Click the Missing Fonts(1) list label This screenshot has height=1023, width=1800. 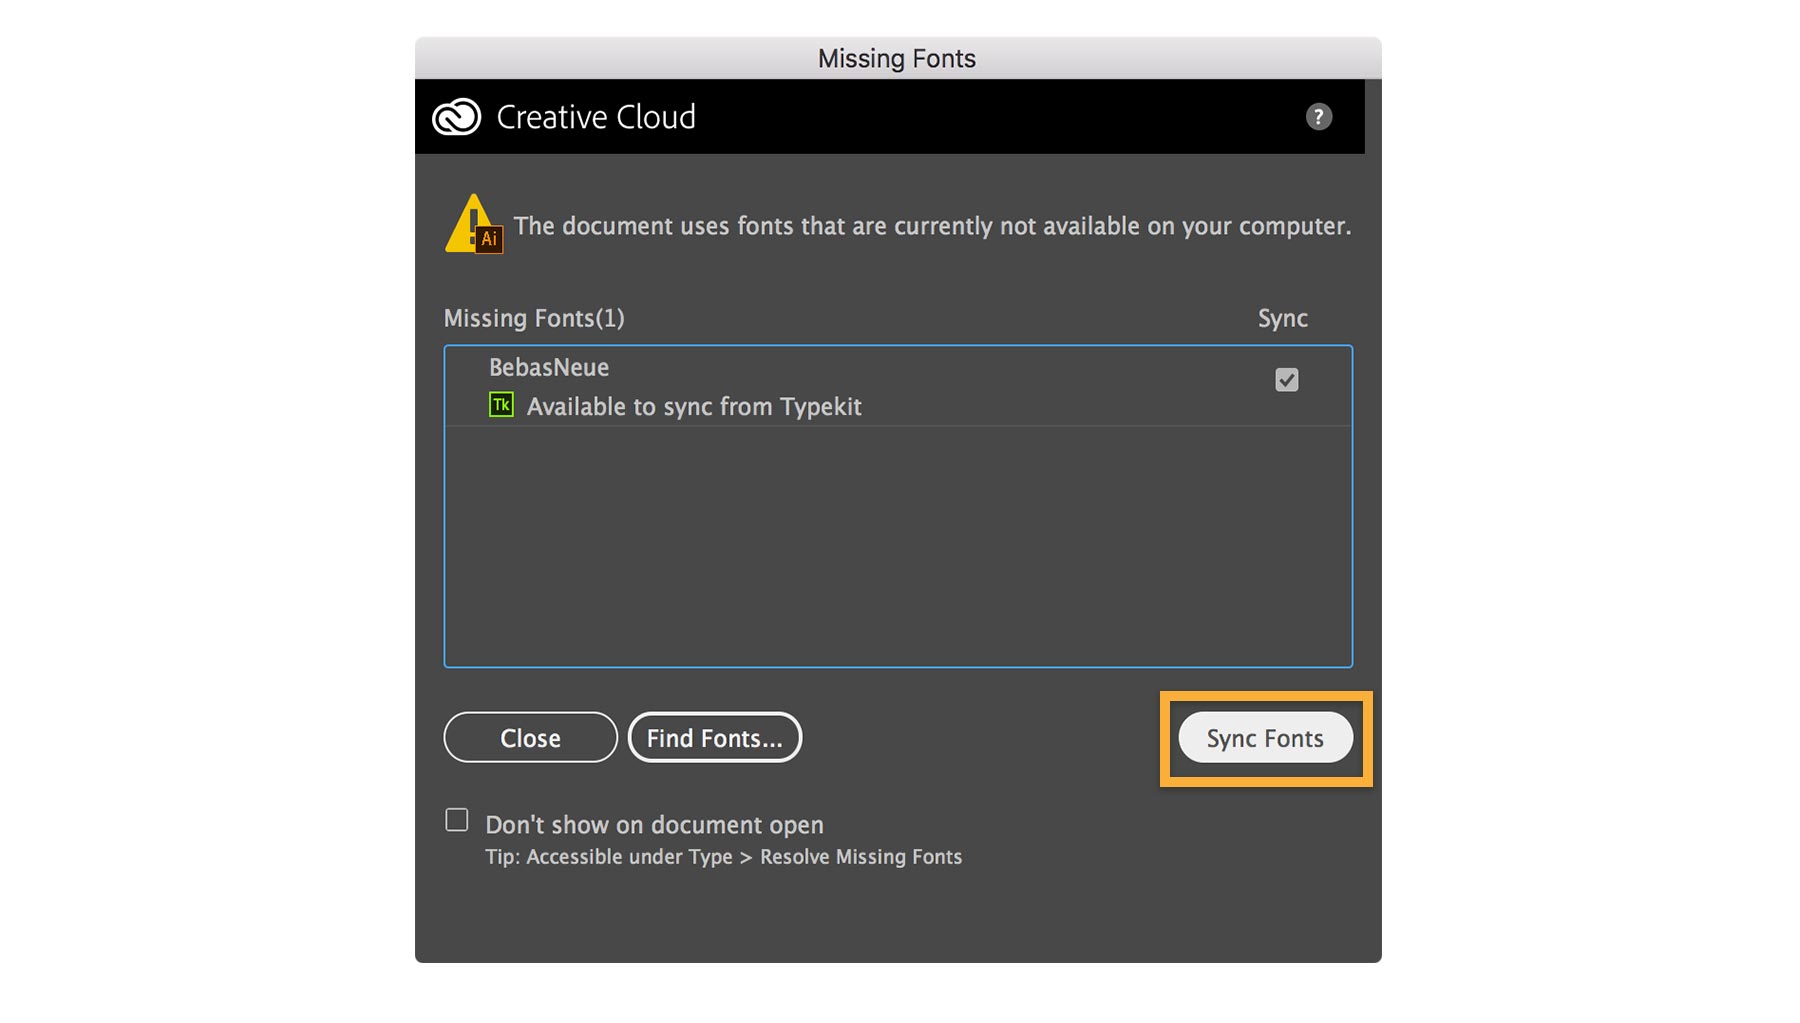point(534,319)
